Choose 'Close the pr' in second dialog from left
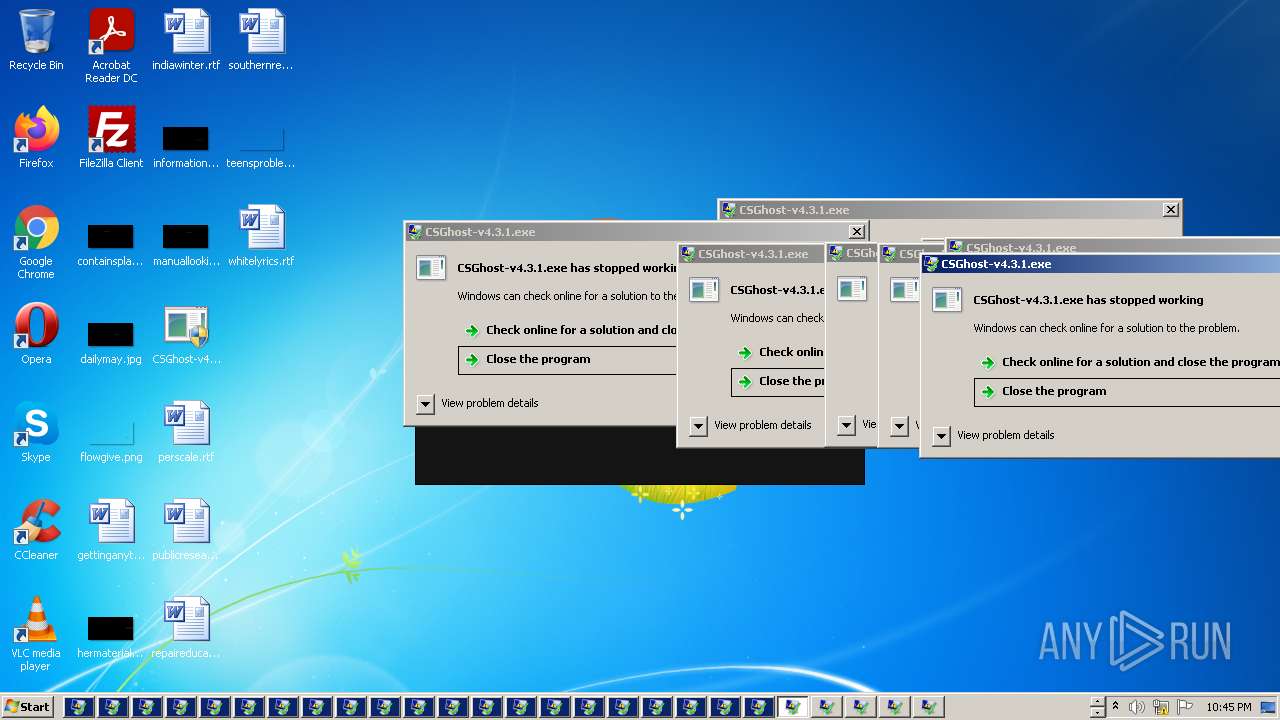The width and height of the screenshot is (1280, 720). [778, 381]
